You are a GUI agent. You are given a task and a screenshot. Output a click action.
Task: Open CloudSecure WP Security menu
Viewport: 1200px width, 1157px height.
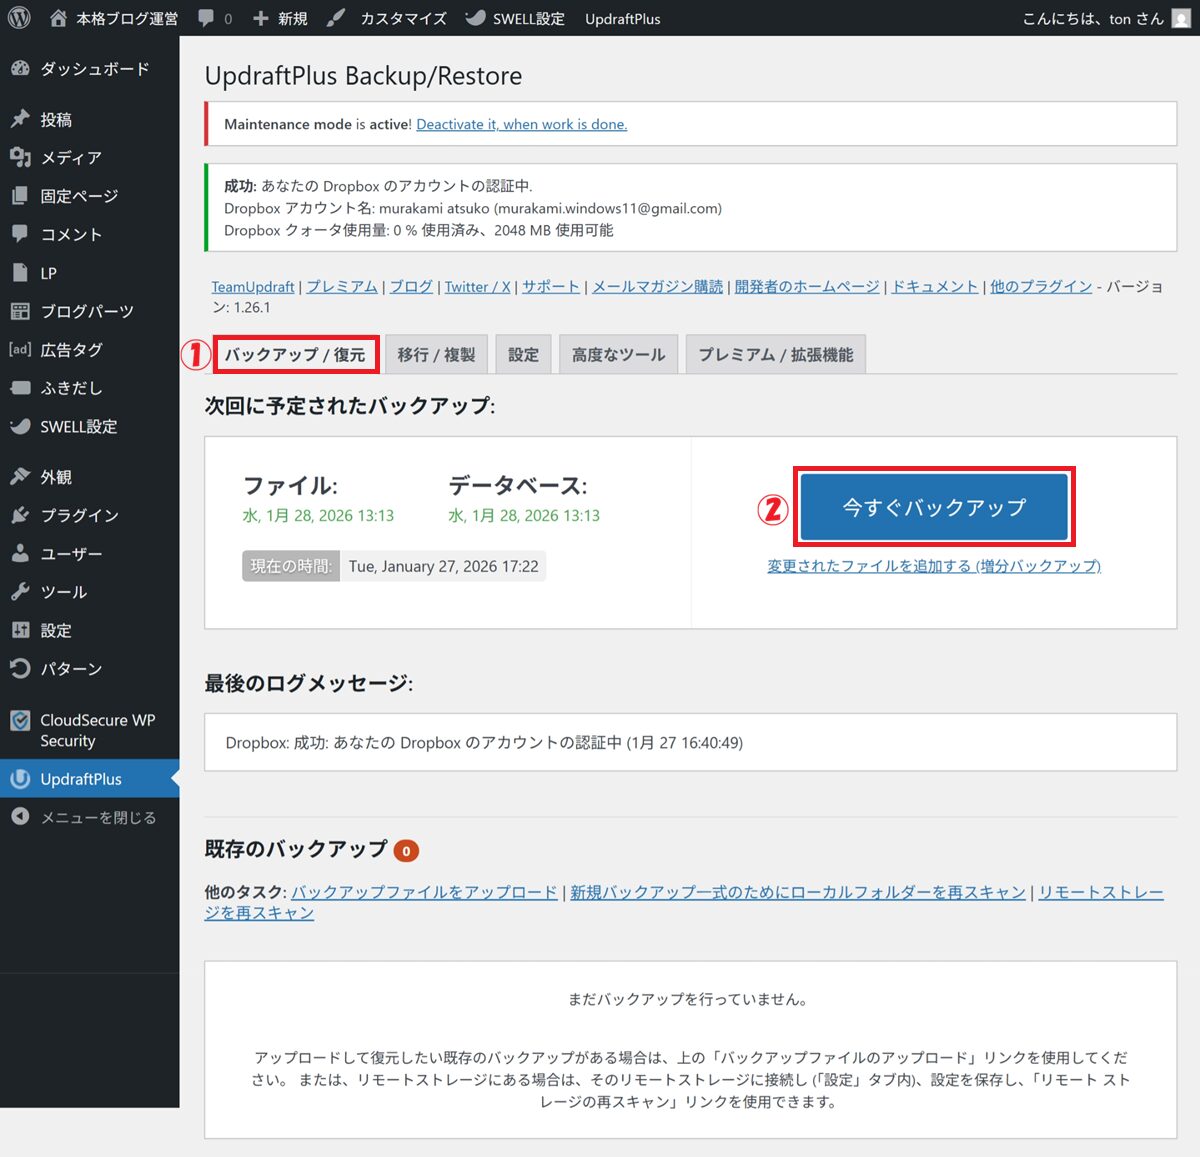click(x=96, y=730)
